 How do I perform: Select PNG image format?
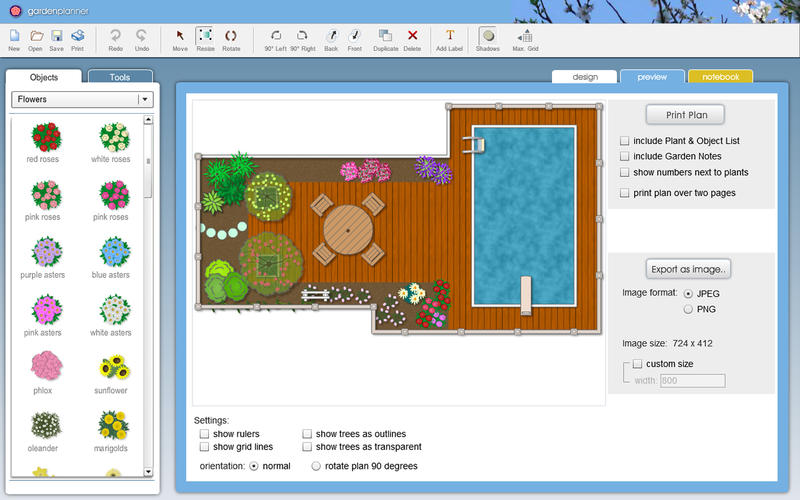(x=688, y=309)
